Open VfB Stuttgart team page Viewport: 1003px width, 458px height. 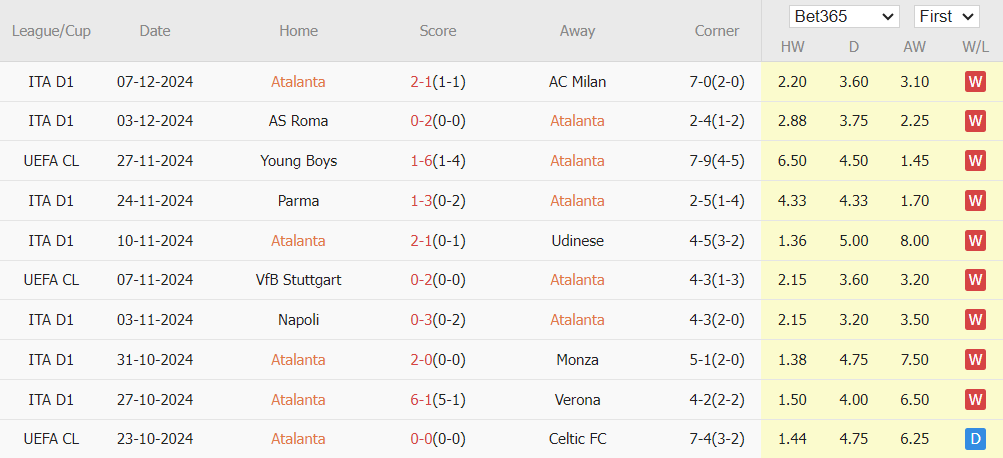298,280
